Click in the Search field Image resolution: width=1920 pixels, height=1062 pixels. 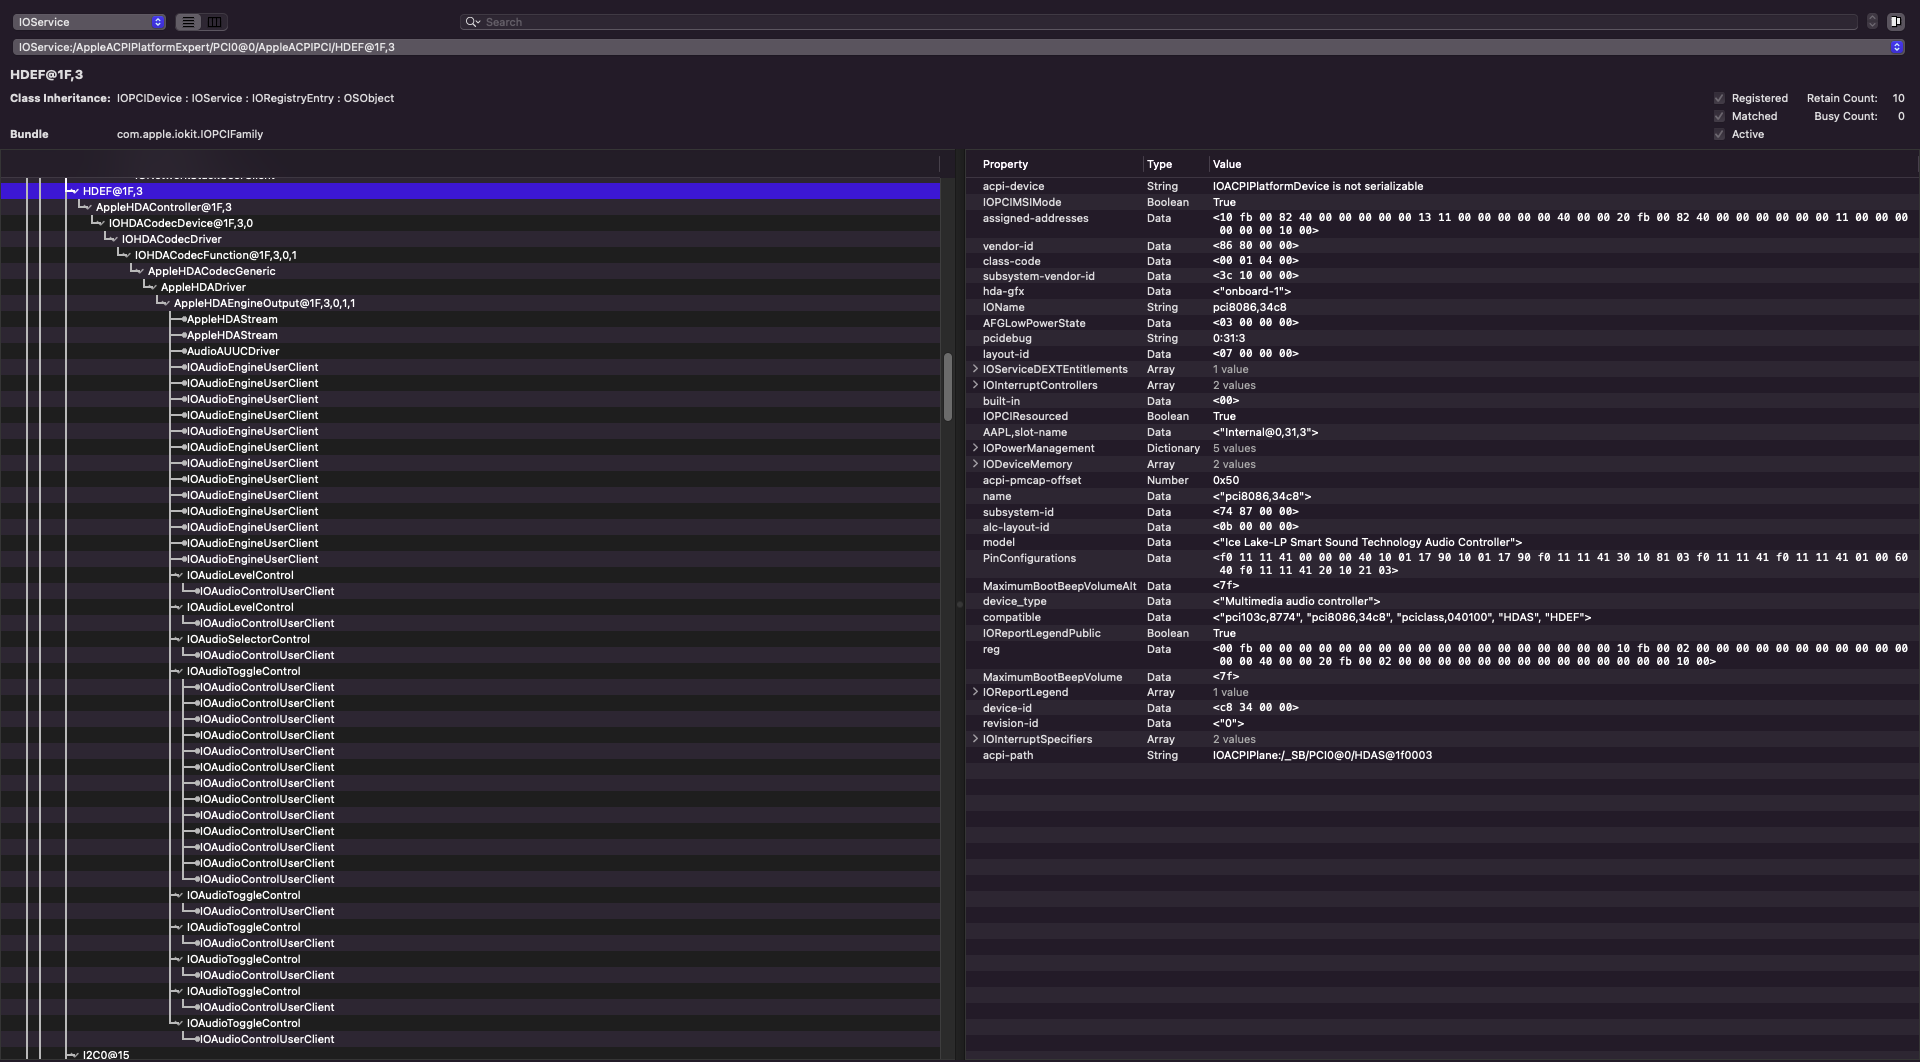[1160, 22]
